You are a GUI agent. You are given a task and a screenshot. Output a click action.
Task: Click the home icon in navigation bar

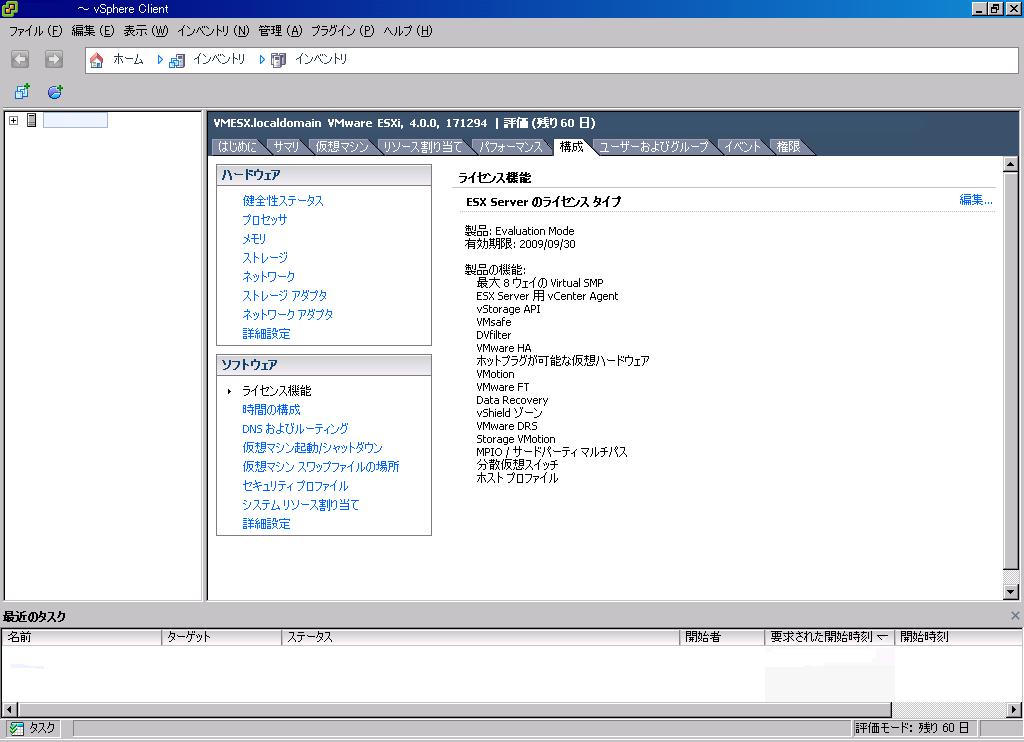point(97,60)
